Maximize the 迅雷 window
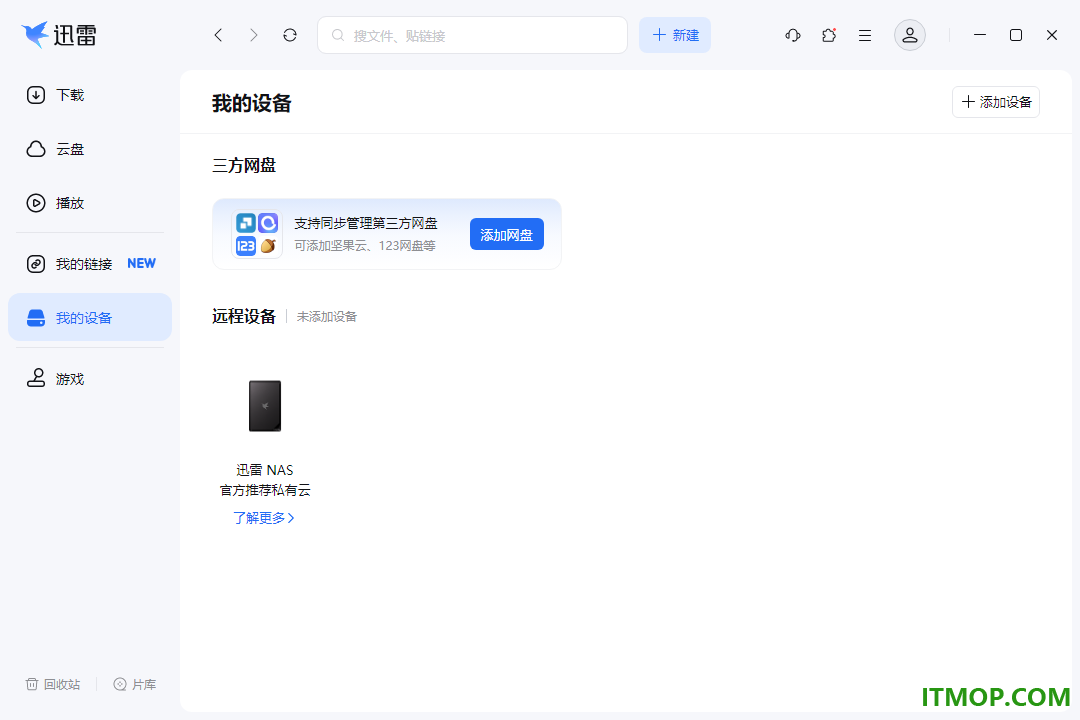1080x720 pixels. [1016, 35]
